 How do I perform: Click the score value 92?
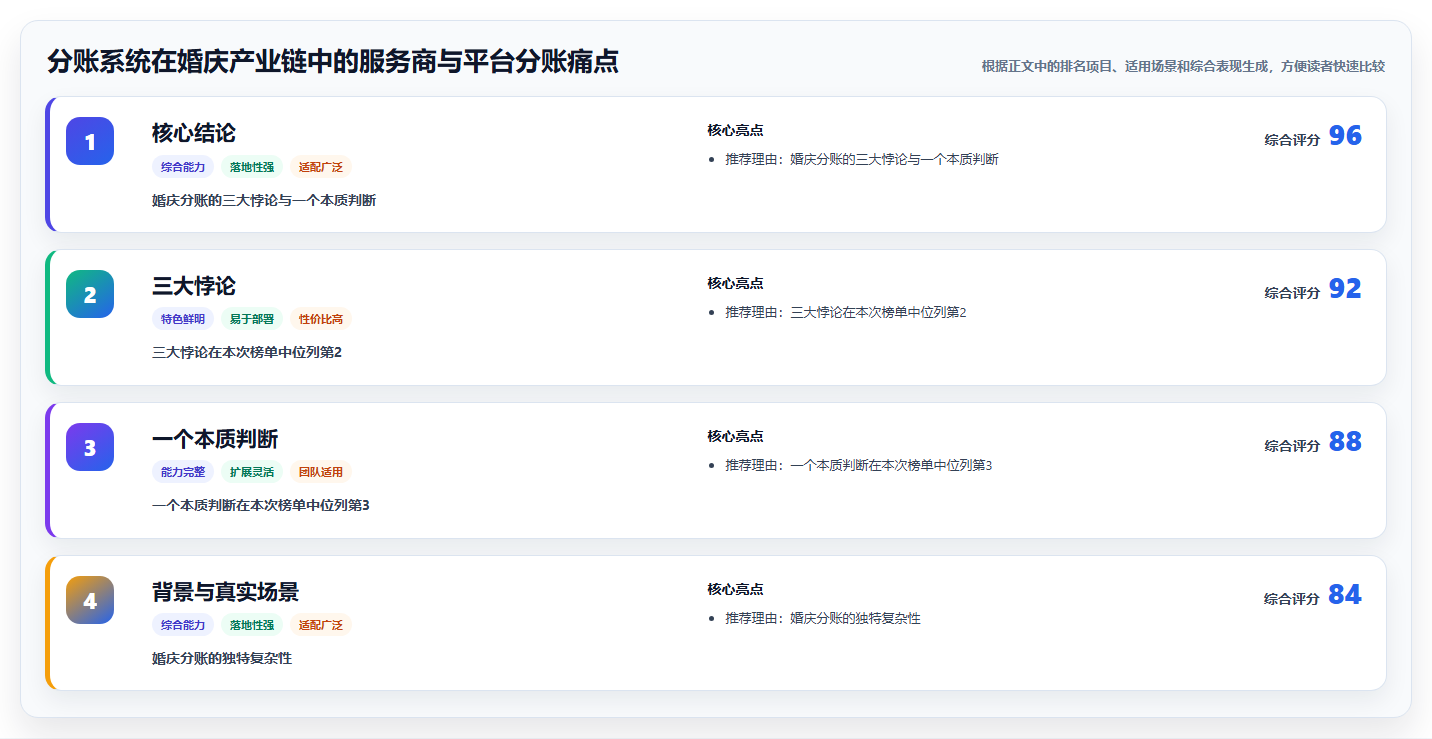pyautogui.click(x=1345, y=289)
